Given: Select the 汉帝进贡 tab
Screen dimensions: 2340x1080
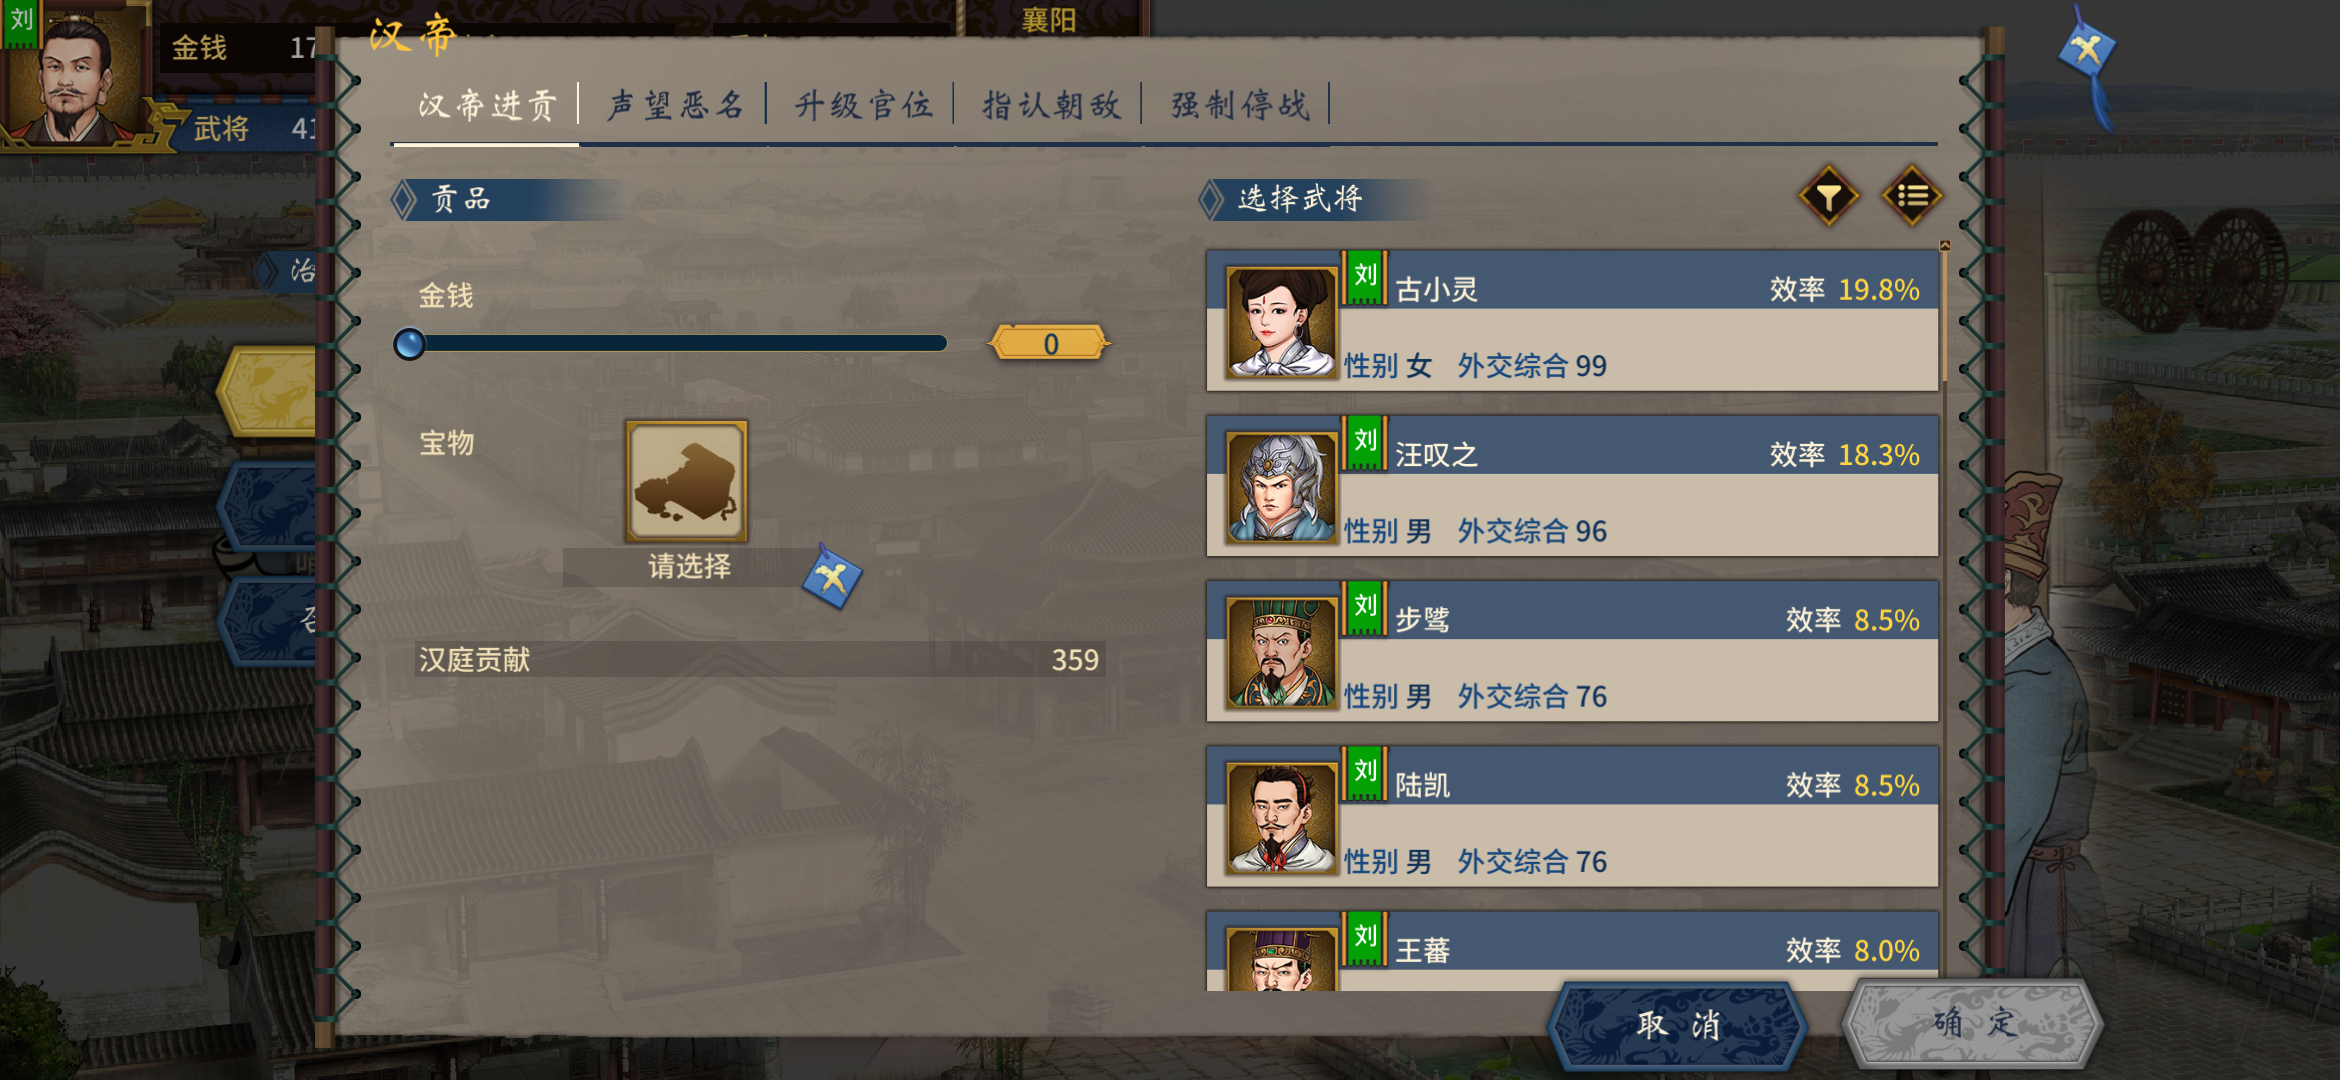Looking at the screenshot, I should tap(487, 105).
